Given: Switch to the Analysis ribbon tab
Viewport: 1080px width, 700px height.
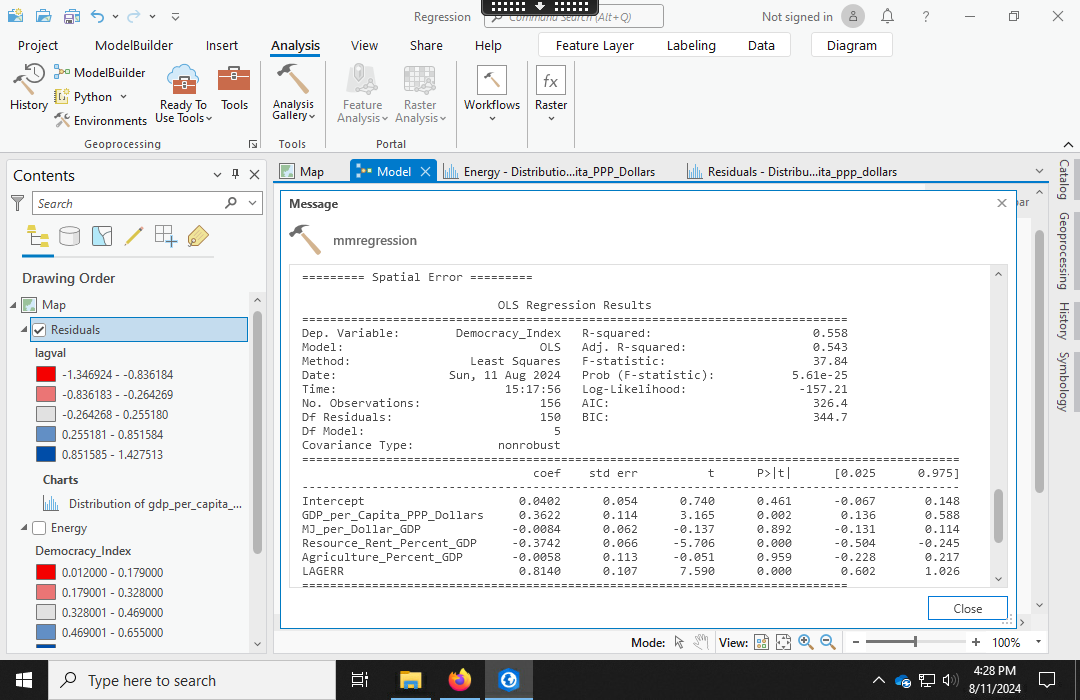Looking at the screenshot, I should [295, 45].
